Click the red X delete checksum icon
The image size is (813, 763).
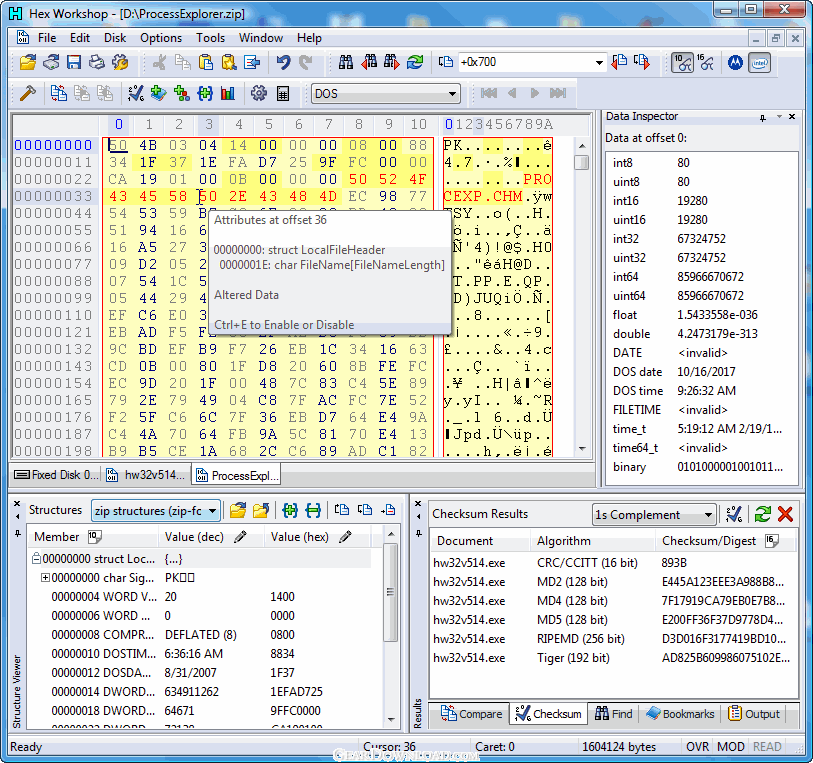[x=785, y=514]
